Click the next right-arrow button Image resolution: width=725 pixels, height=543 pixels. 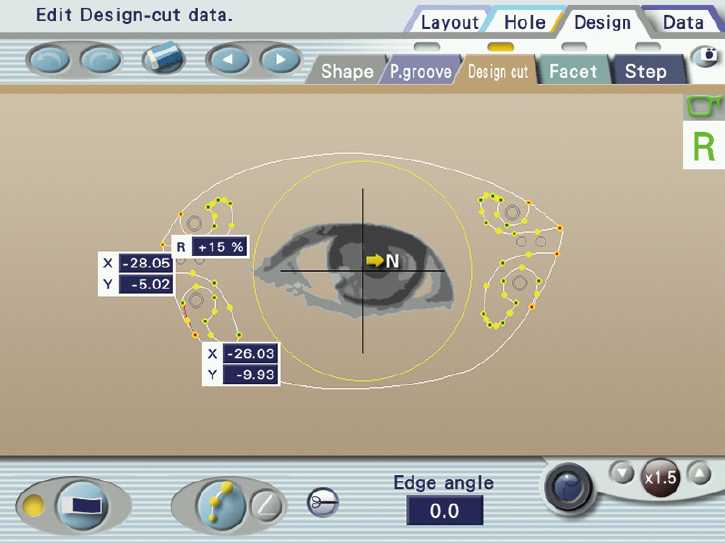point(280,59)
